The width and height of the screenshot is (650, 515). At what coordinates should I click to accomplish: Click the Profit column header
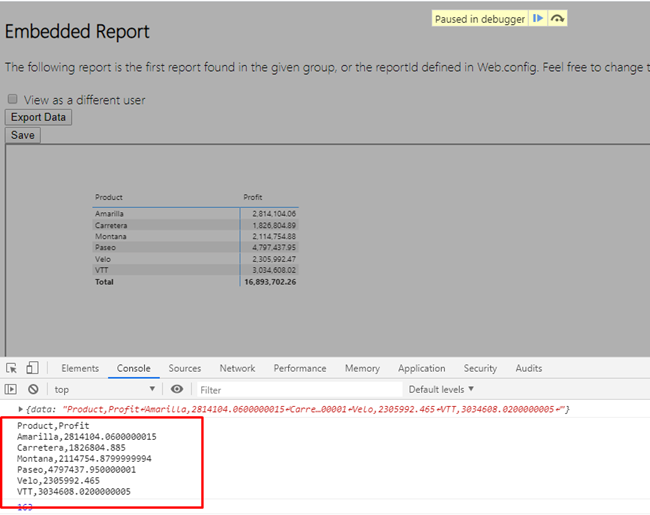point(252,197)
